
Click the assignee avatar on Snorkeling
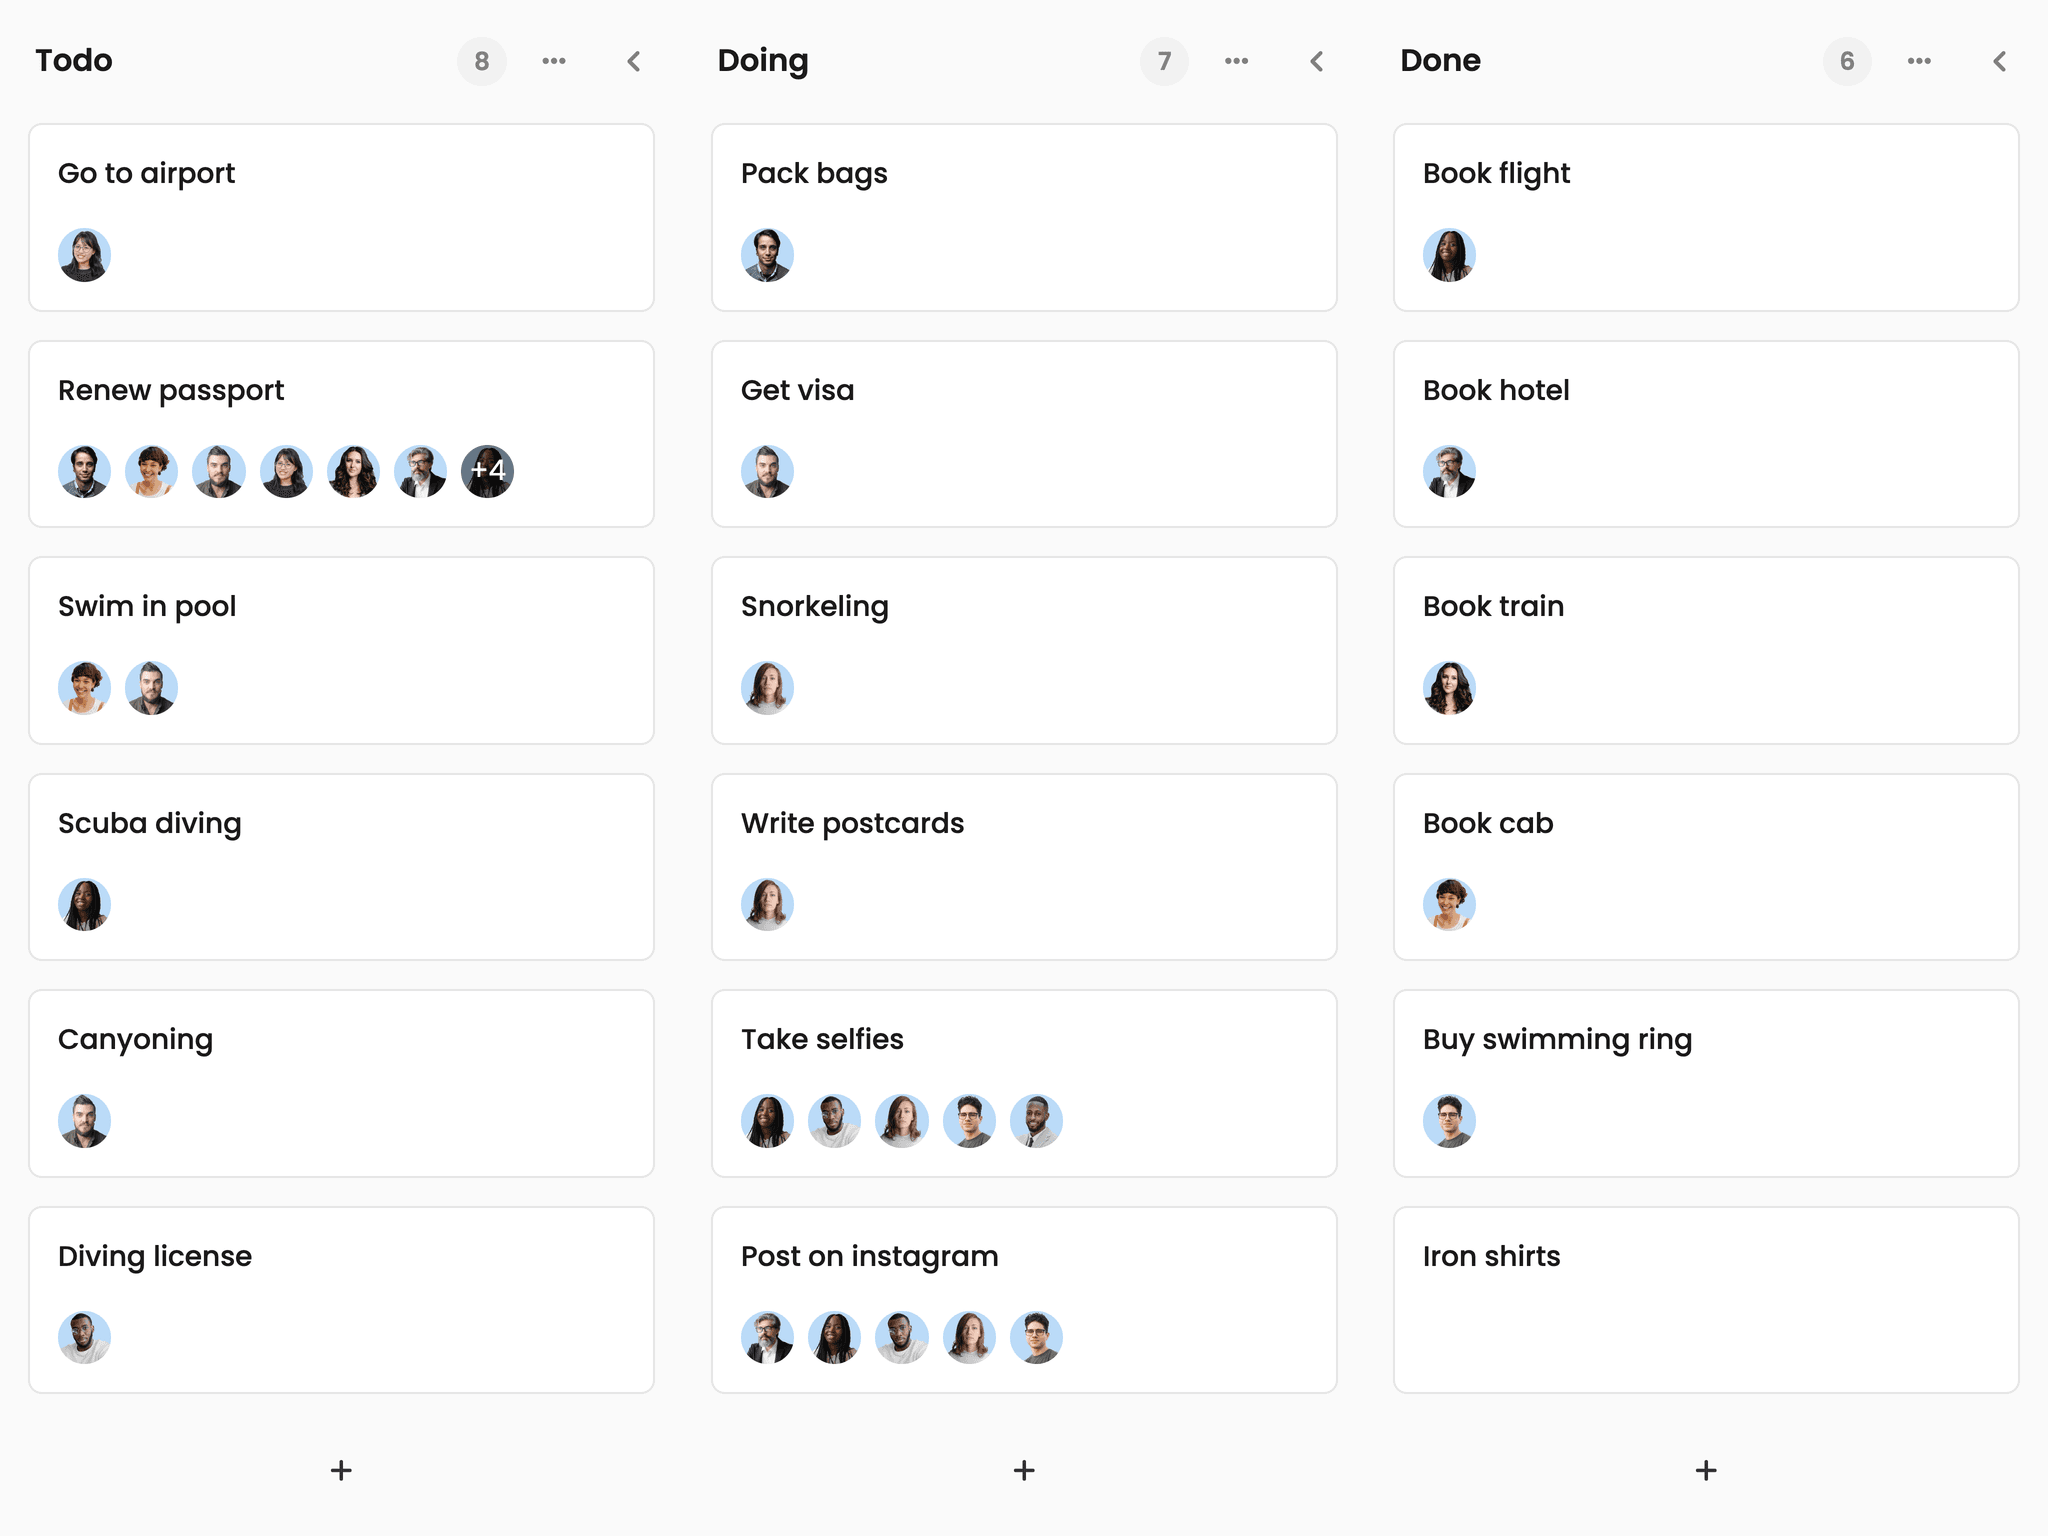pyautogui.click(x=767, y=687)
